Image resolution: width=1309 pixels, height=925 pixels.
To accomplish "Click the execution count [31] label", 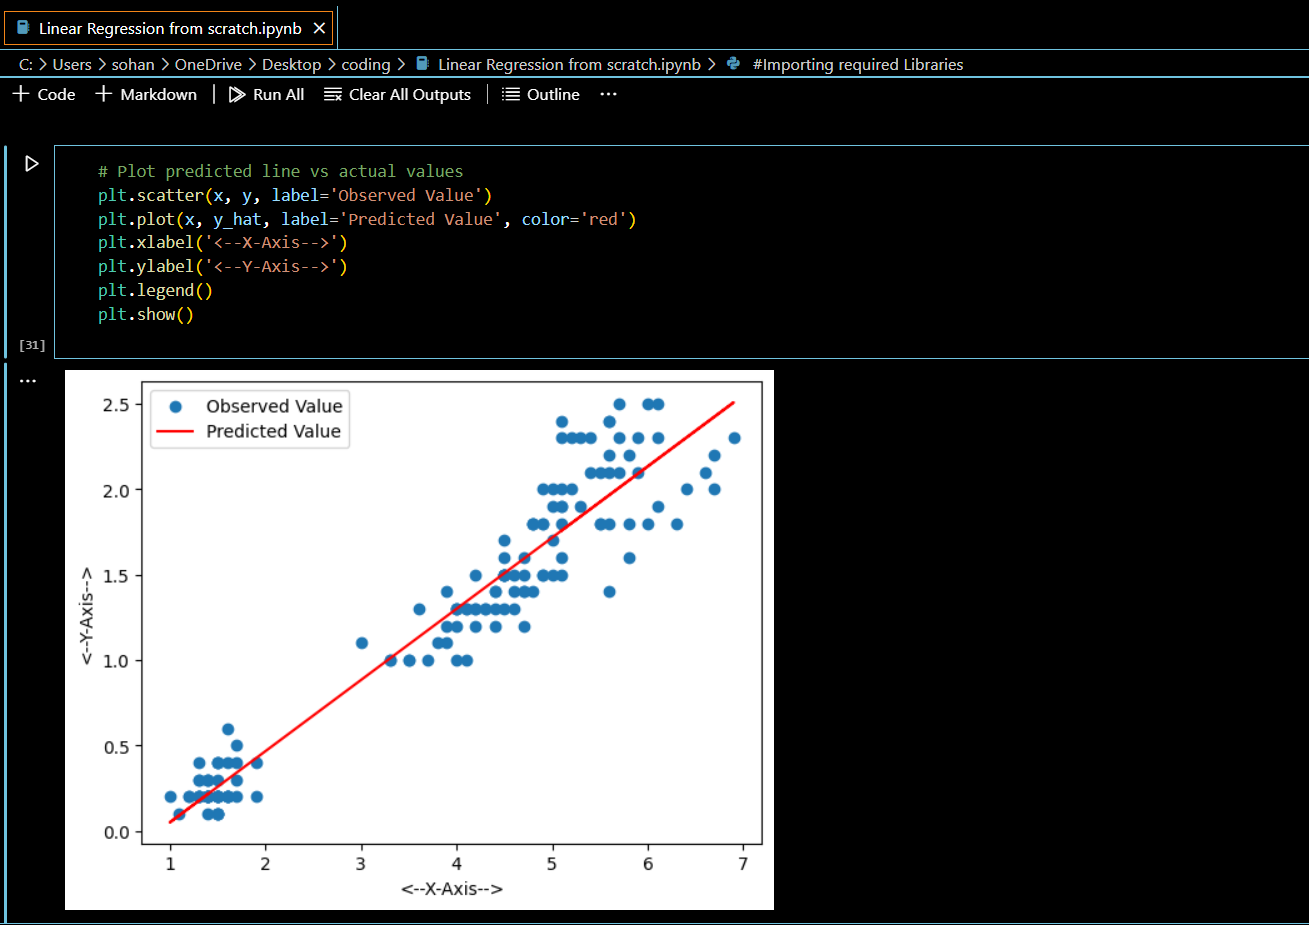I will 32,345.
